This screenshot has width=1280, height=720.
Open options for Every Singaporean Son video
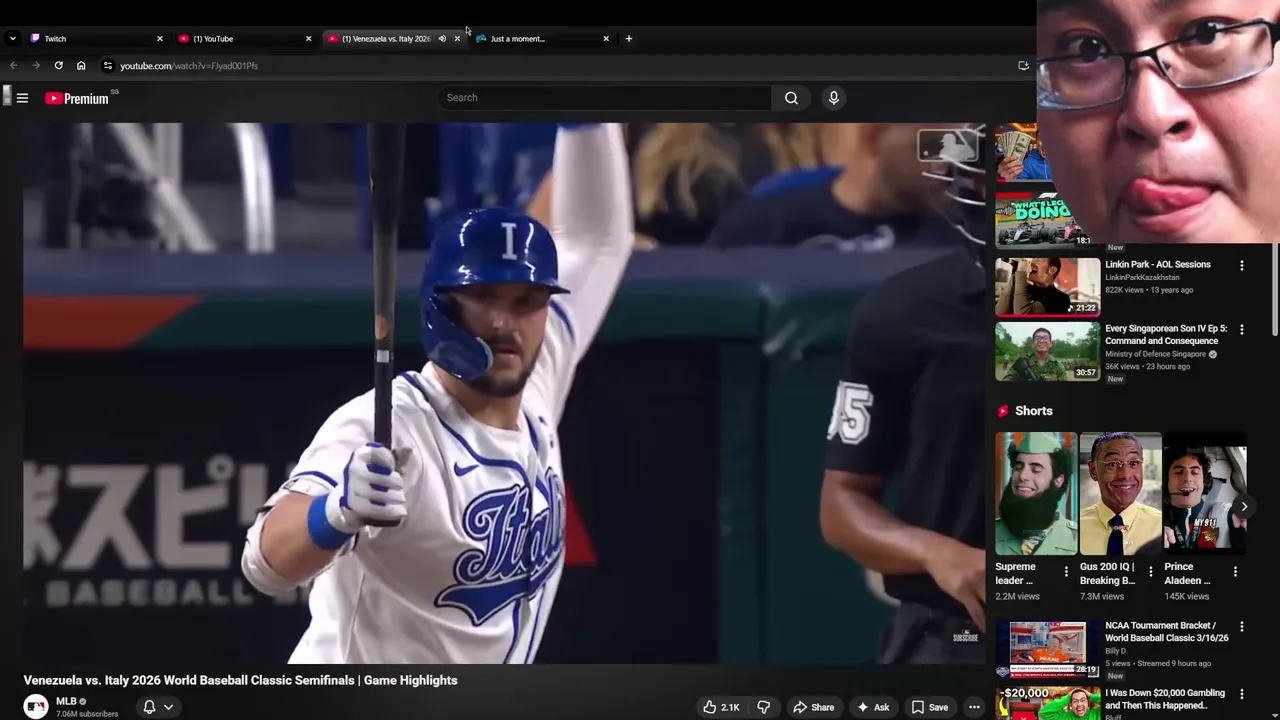(1242, 330)
